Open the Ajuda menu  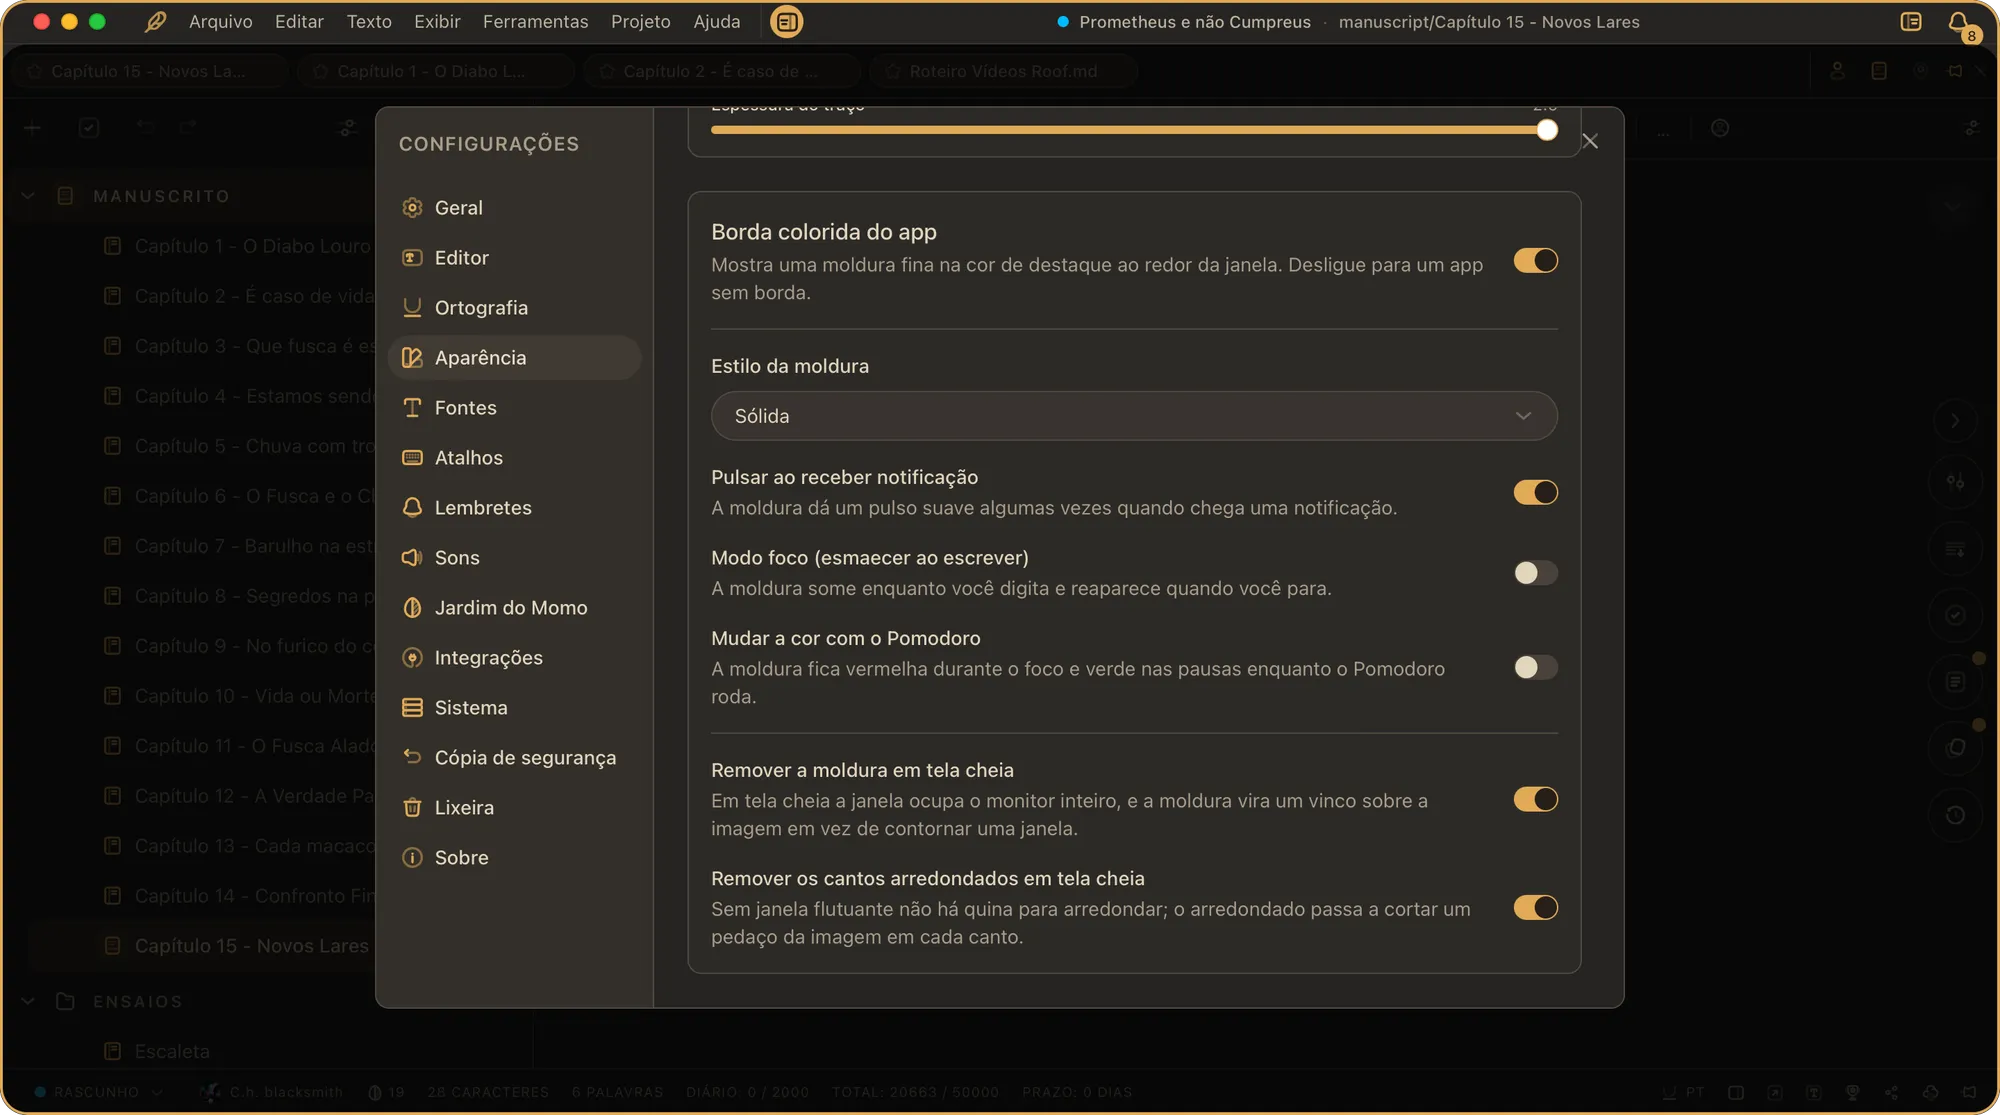[x=717, y=21]
